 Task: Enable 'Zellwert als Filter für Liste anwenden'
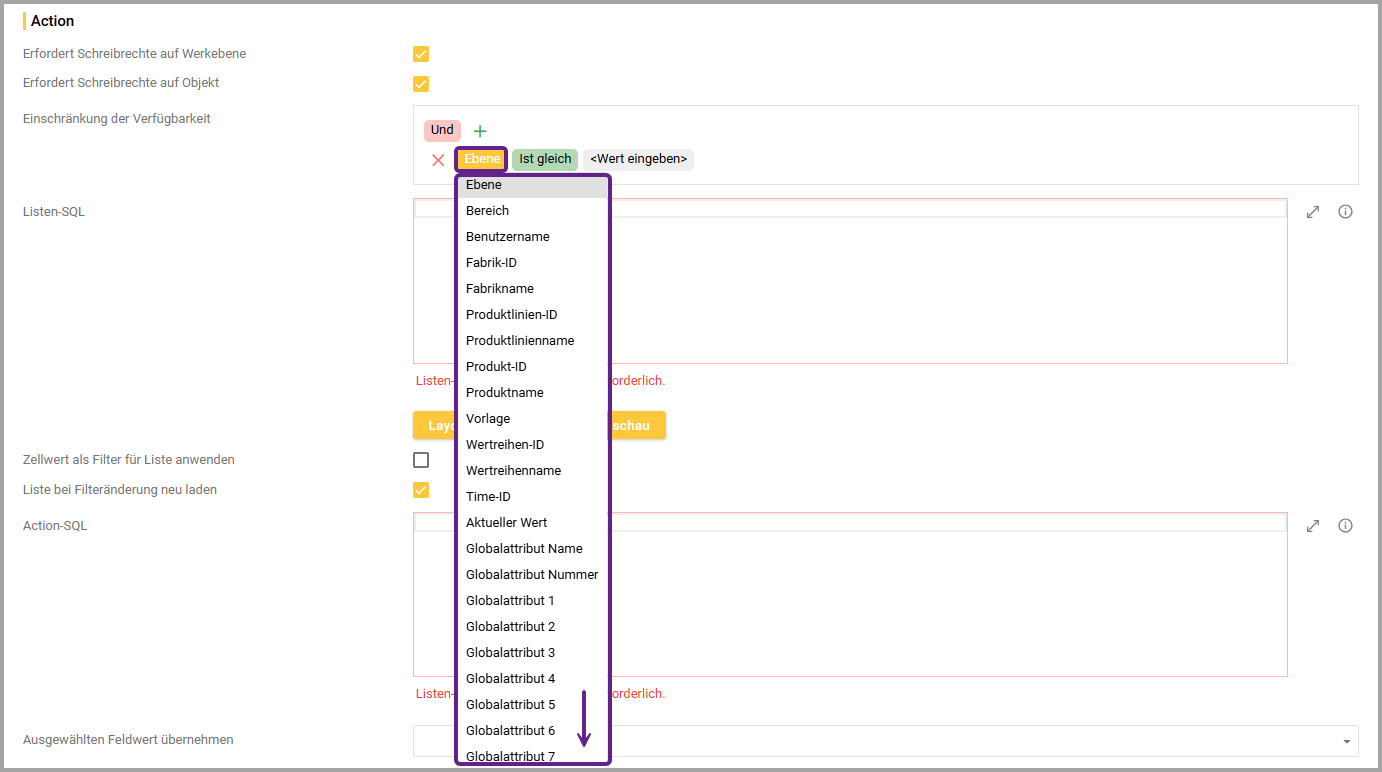point(421,460)
